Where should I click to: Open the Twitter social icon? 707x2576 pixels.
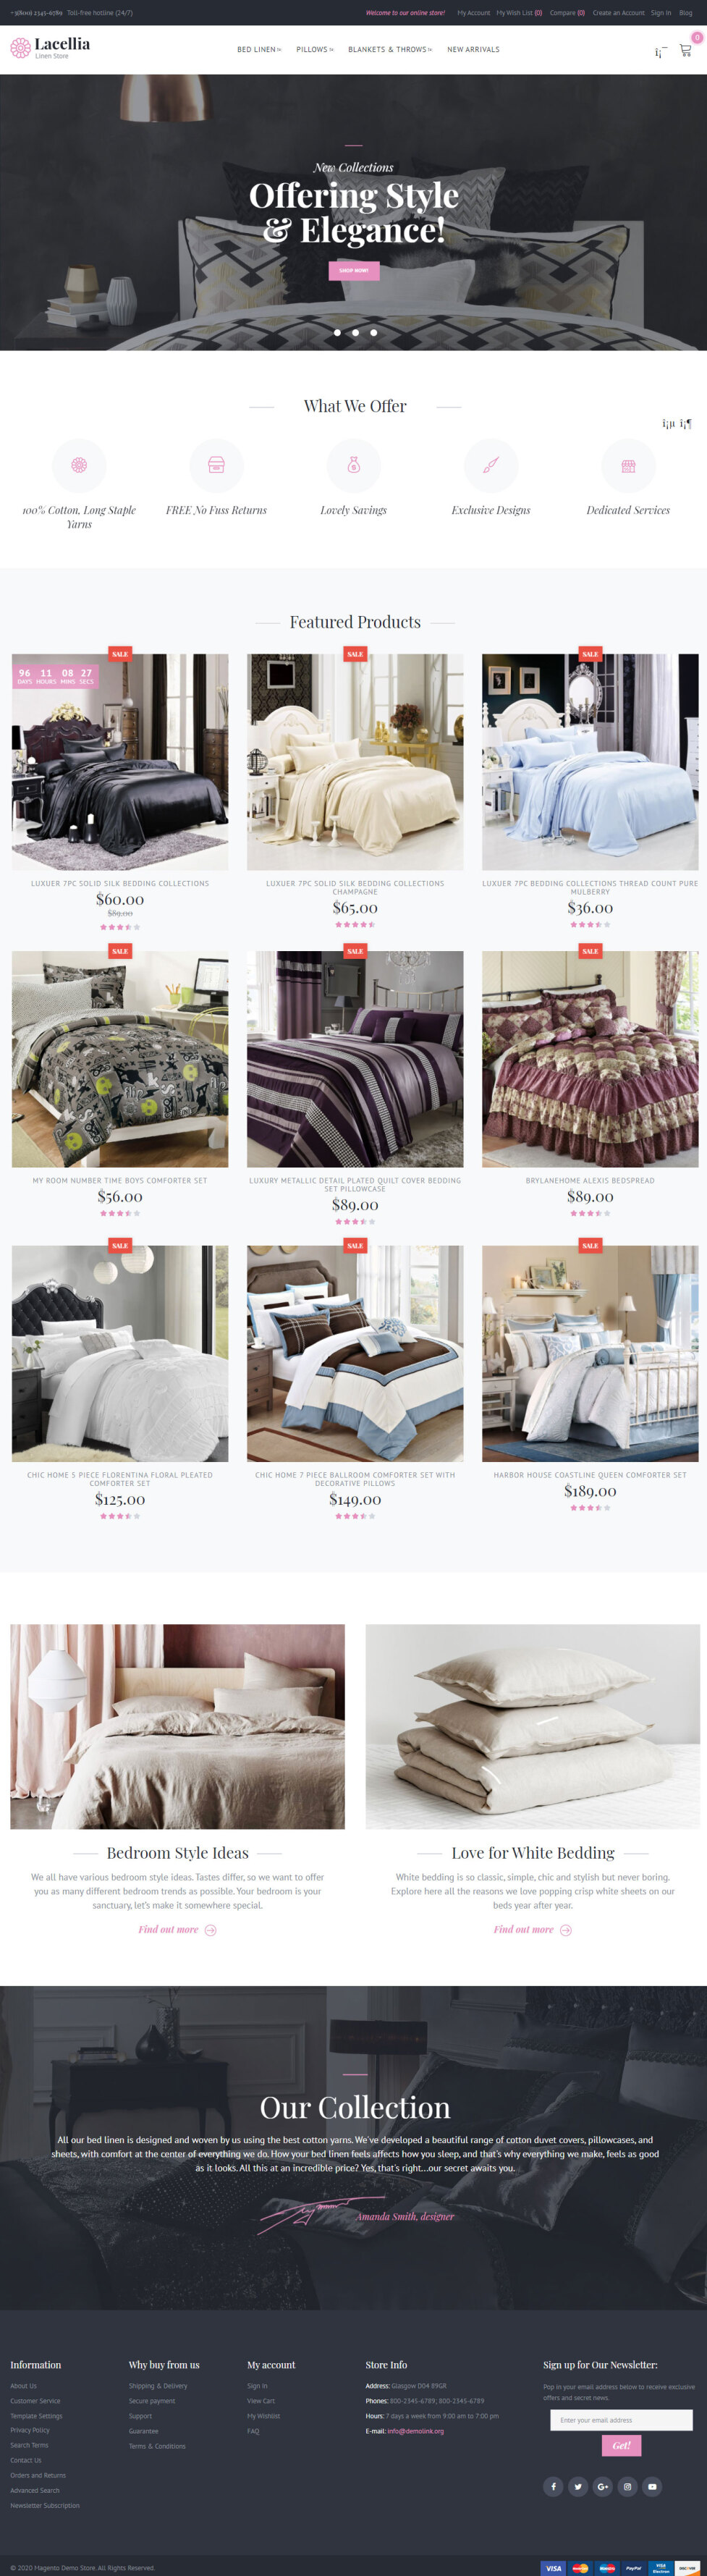coord(578,2486)
